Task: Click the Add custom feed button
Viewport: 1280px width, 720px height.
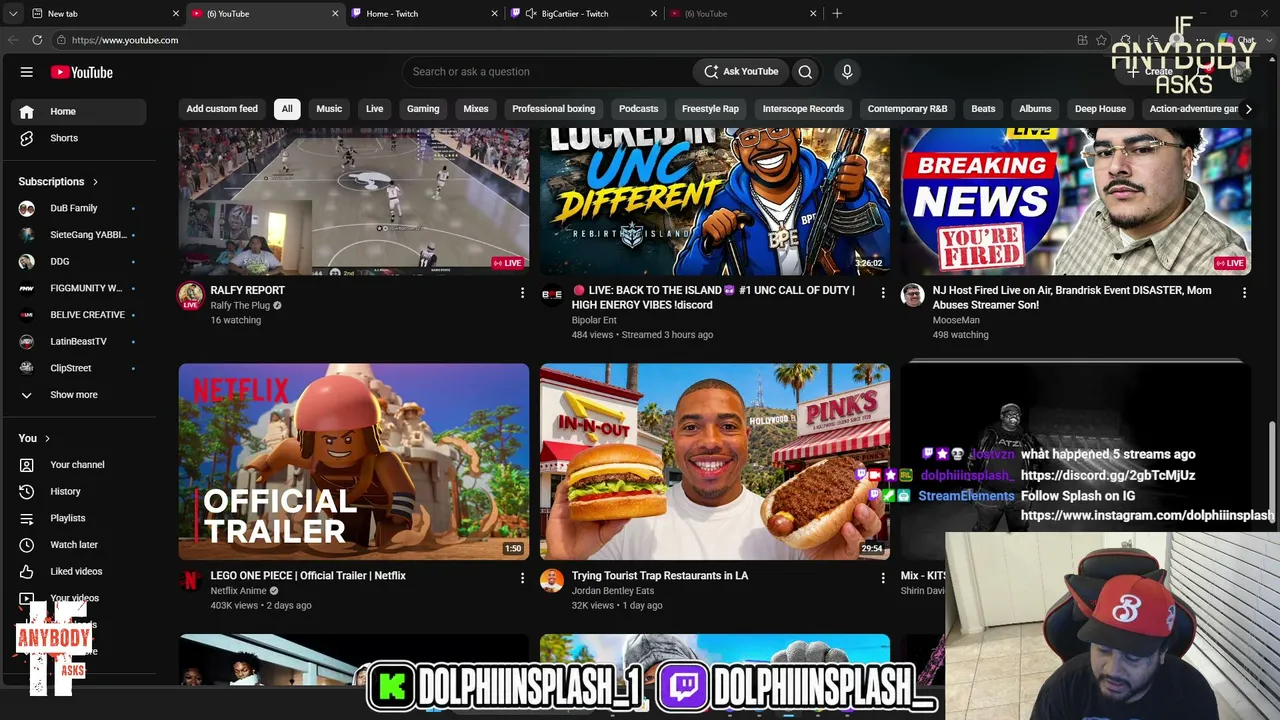Action: click(222, 109)
